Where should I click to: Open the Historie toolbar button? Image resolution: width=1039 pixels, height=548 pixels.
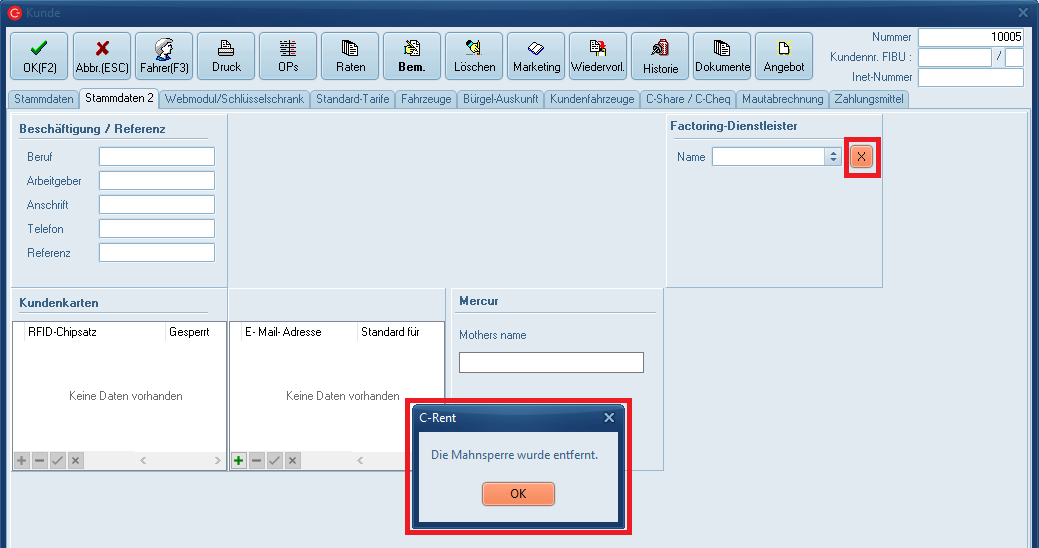(x=660, y=56)
